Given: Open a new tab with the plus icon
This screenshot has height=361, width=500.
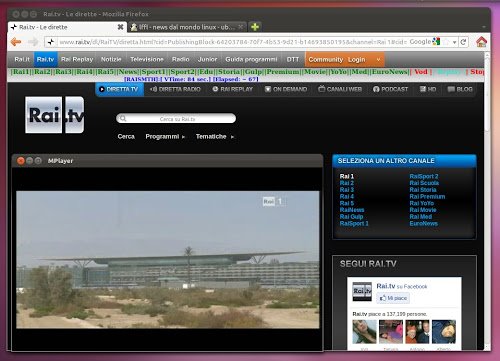Looking at the screenshot, I should (255, 27).
